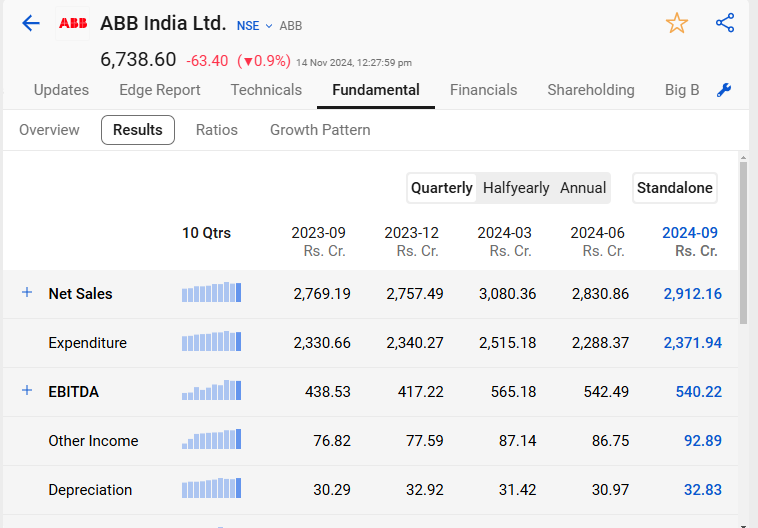Click Depreciation value 30.29
The image size is (758, 528).
pyautogui.click(x=332, y=490)
